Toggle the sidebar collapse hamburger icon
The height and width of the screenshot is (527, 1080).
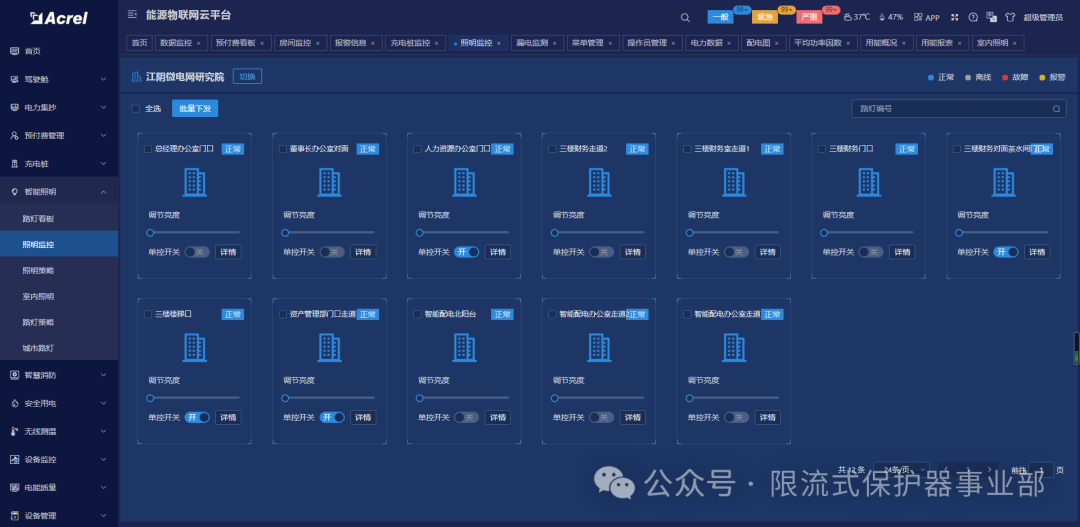[133, 15]
